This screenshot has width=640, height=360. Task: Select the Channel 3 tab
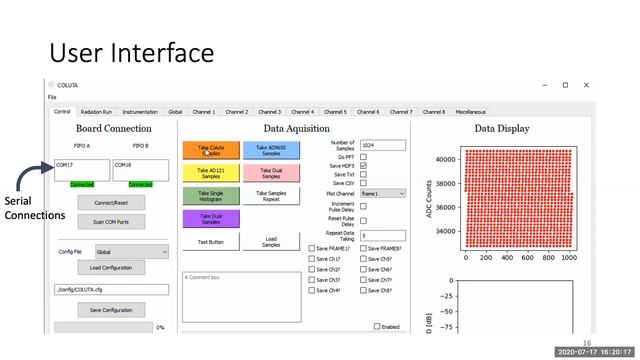click(269, 112)
